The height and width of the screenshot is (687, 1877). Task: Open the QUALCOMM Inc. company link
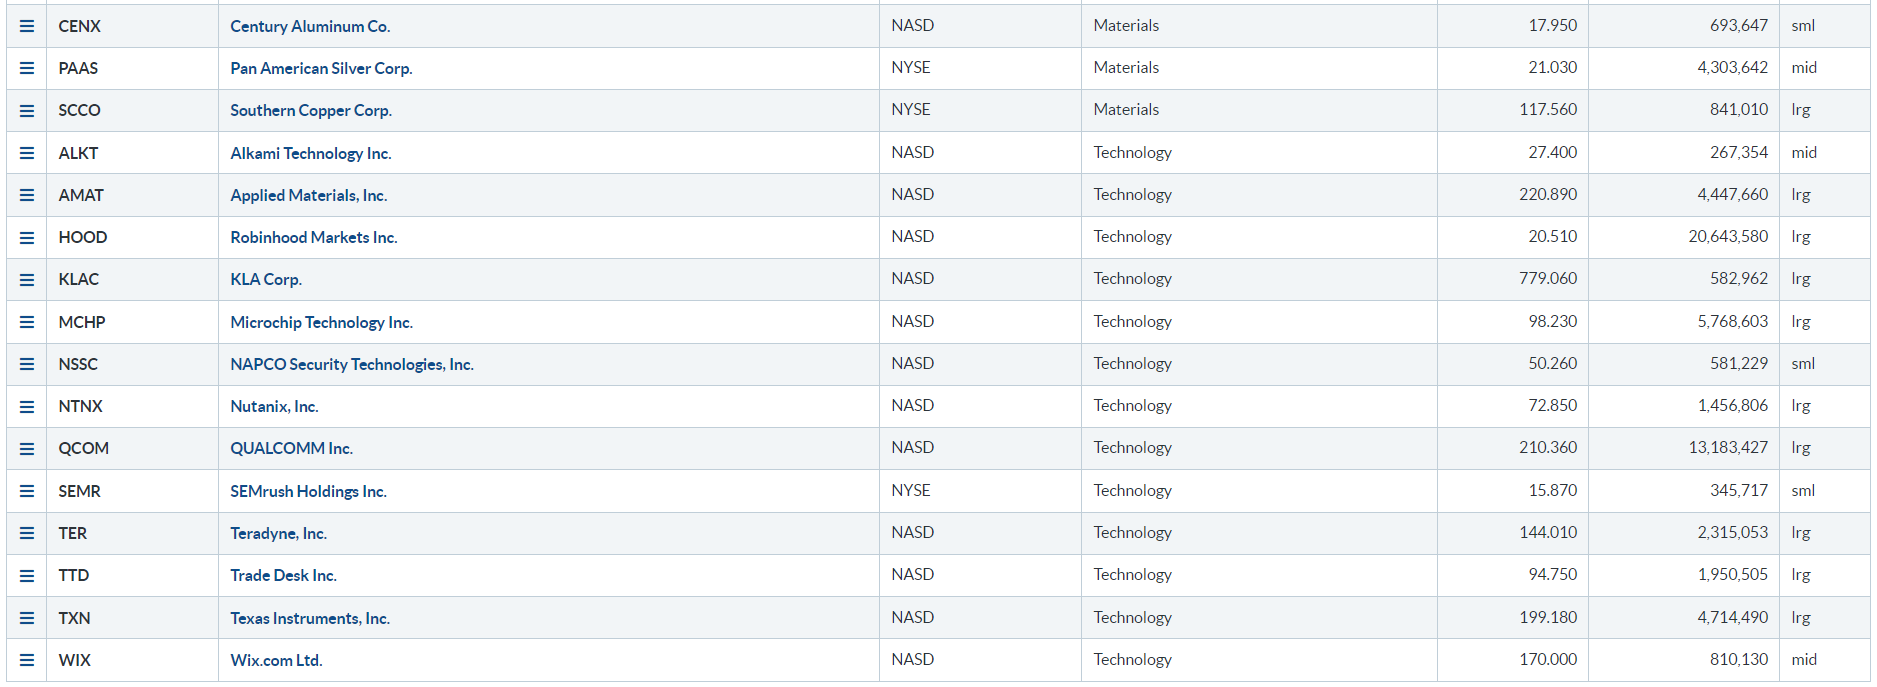tap(291, 448)
